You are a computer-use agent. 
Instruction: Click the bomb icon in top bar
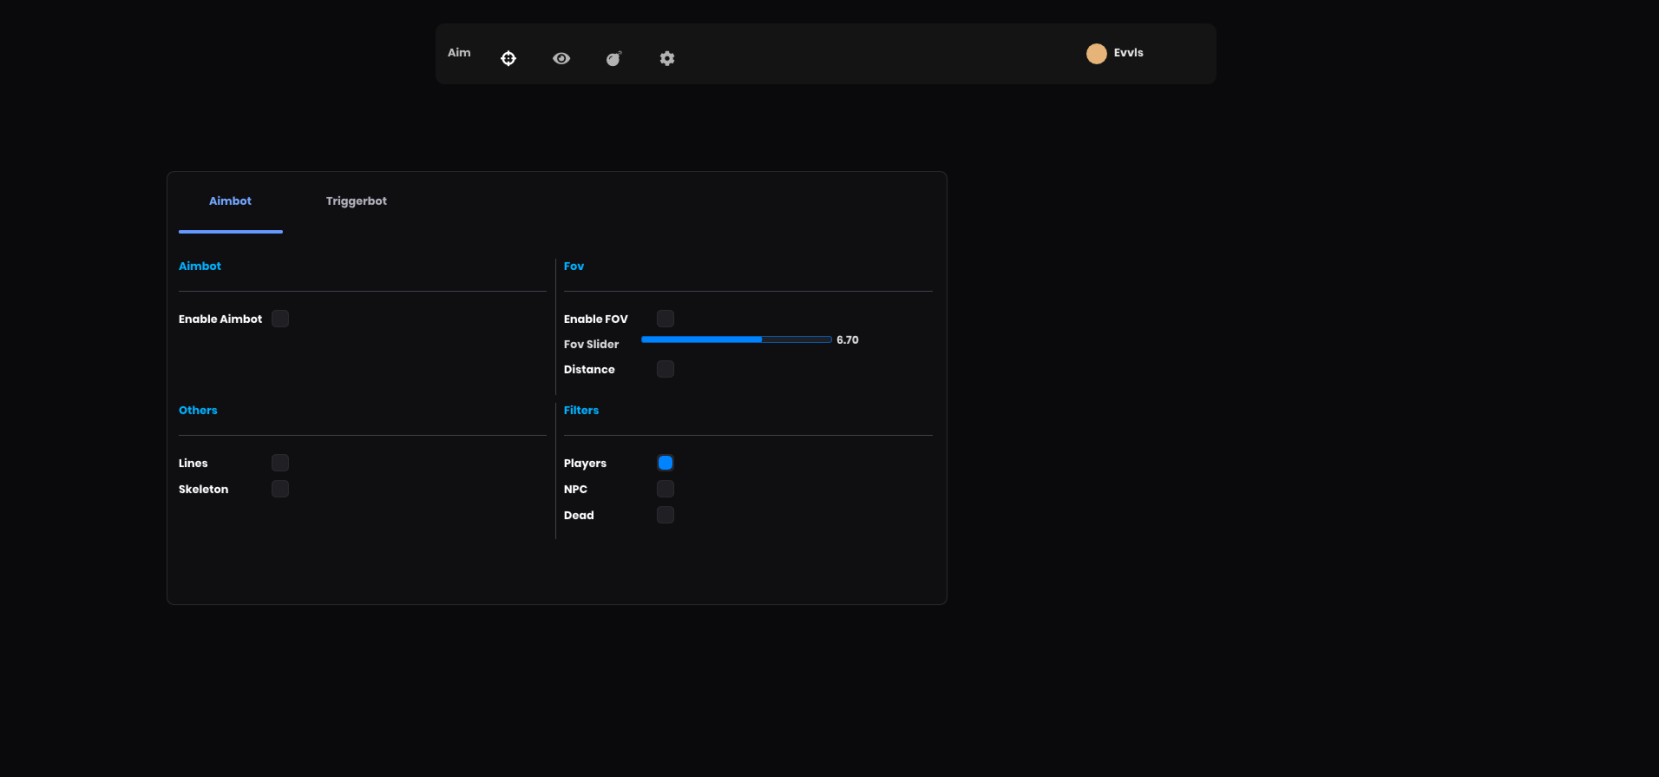tap(613, 59)
